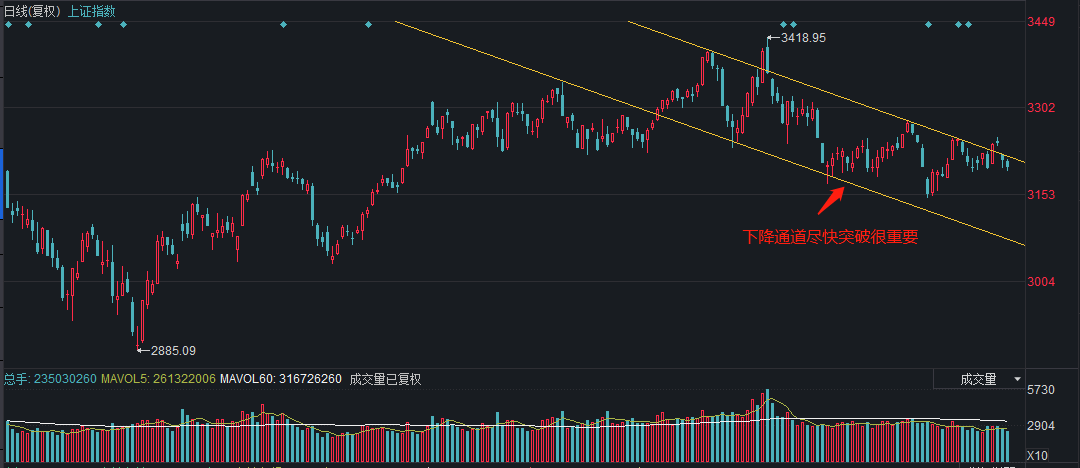
Task: Click the 3004 price axis value
Action: pos(1043,281)
